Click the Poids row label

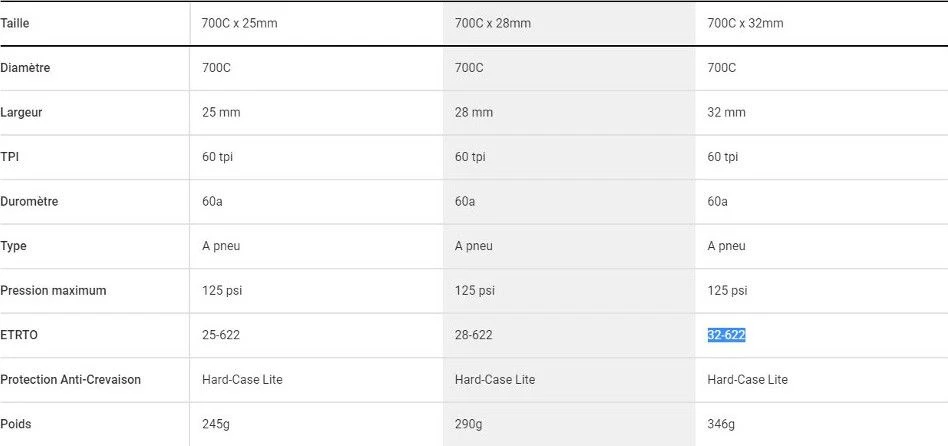pos(16,424)
